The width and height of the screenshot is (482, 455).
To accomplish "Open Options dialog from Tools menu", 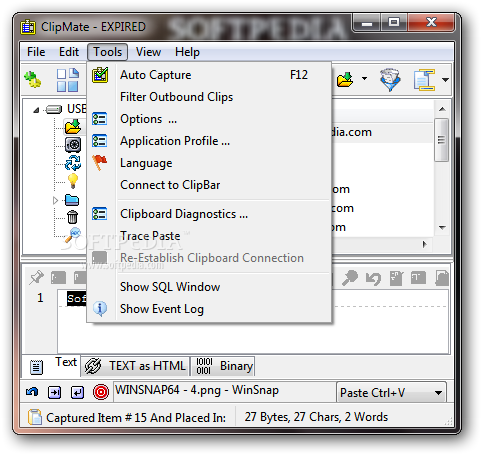I will click(x=210, y=119).
